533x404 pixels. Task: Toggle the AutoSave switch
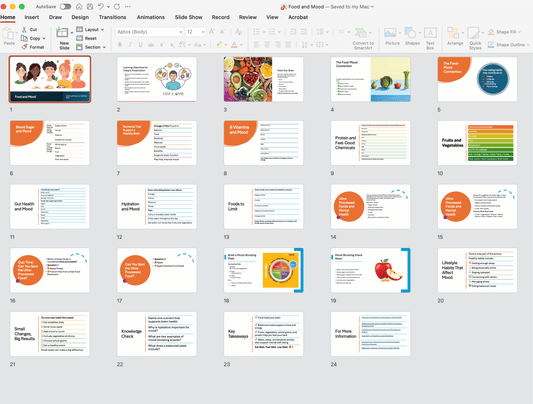pyautogui.click(x=65, y=6)
